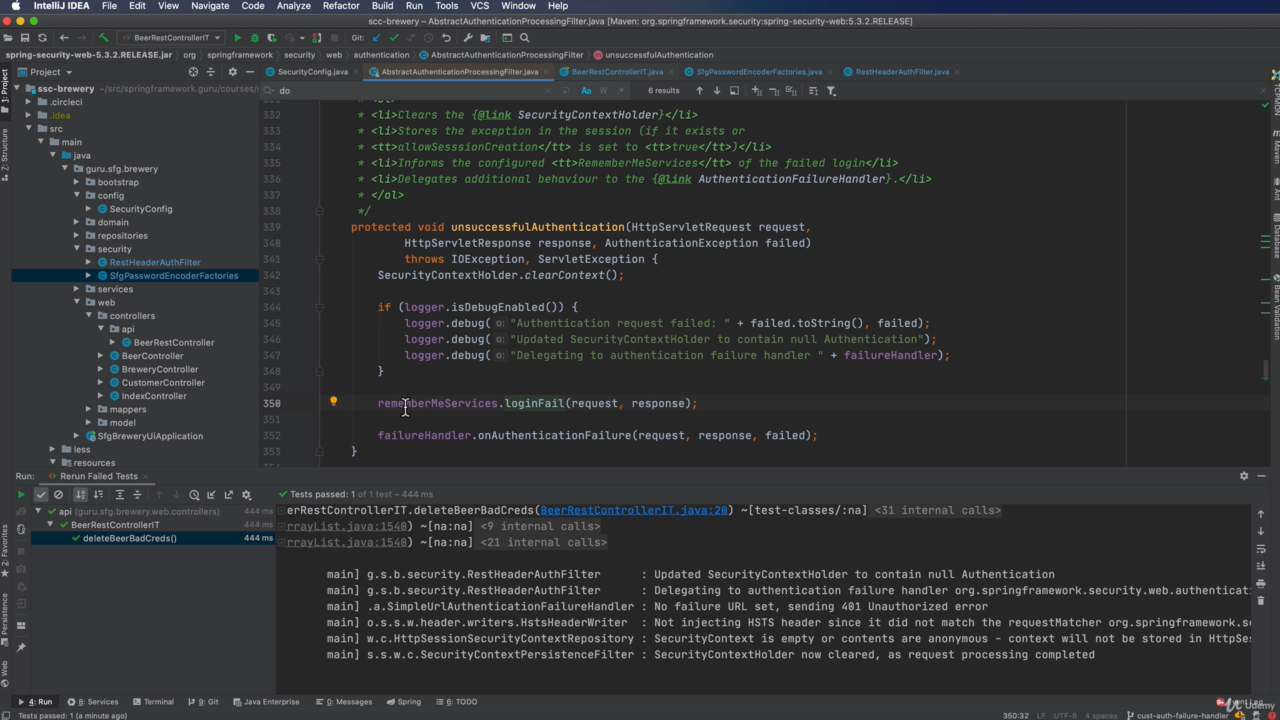Image resolution: width=1280 pixels, height=720 pixels.
Task: Open the Project panel settings gear
Action: (x=232, y=72)
